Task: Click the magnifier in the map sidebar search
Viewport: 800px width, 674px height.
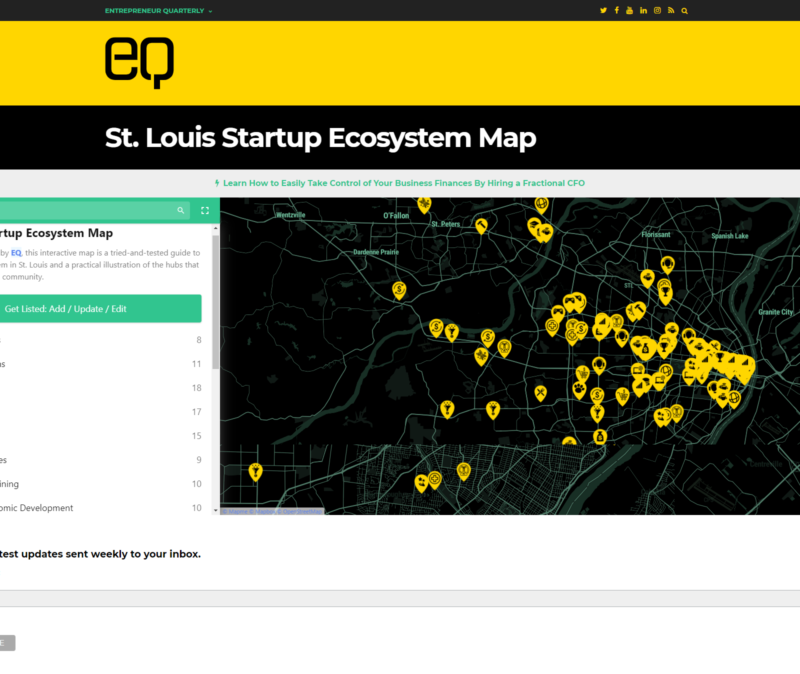Action: [181, 210]
